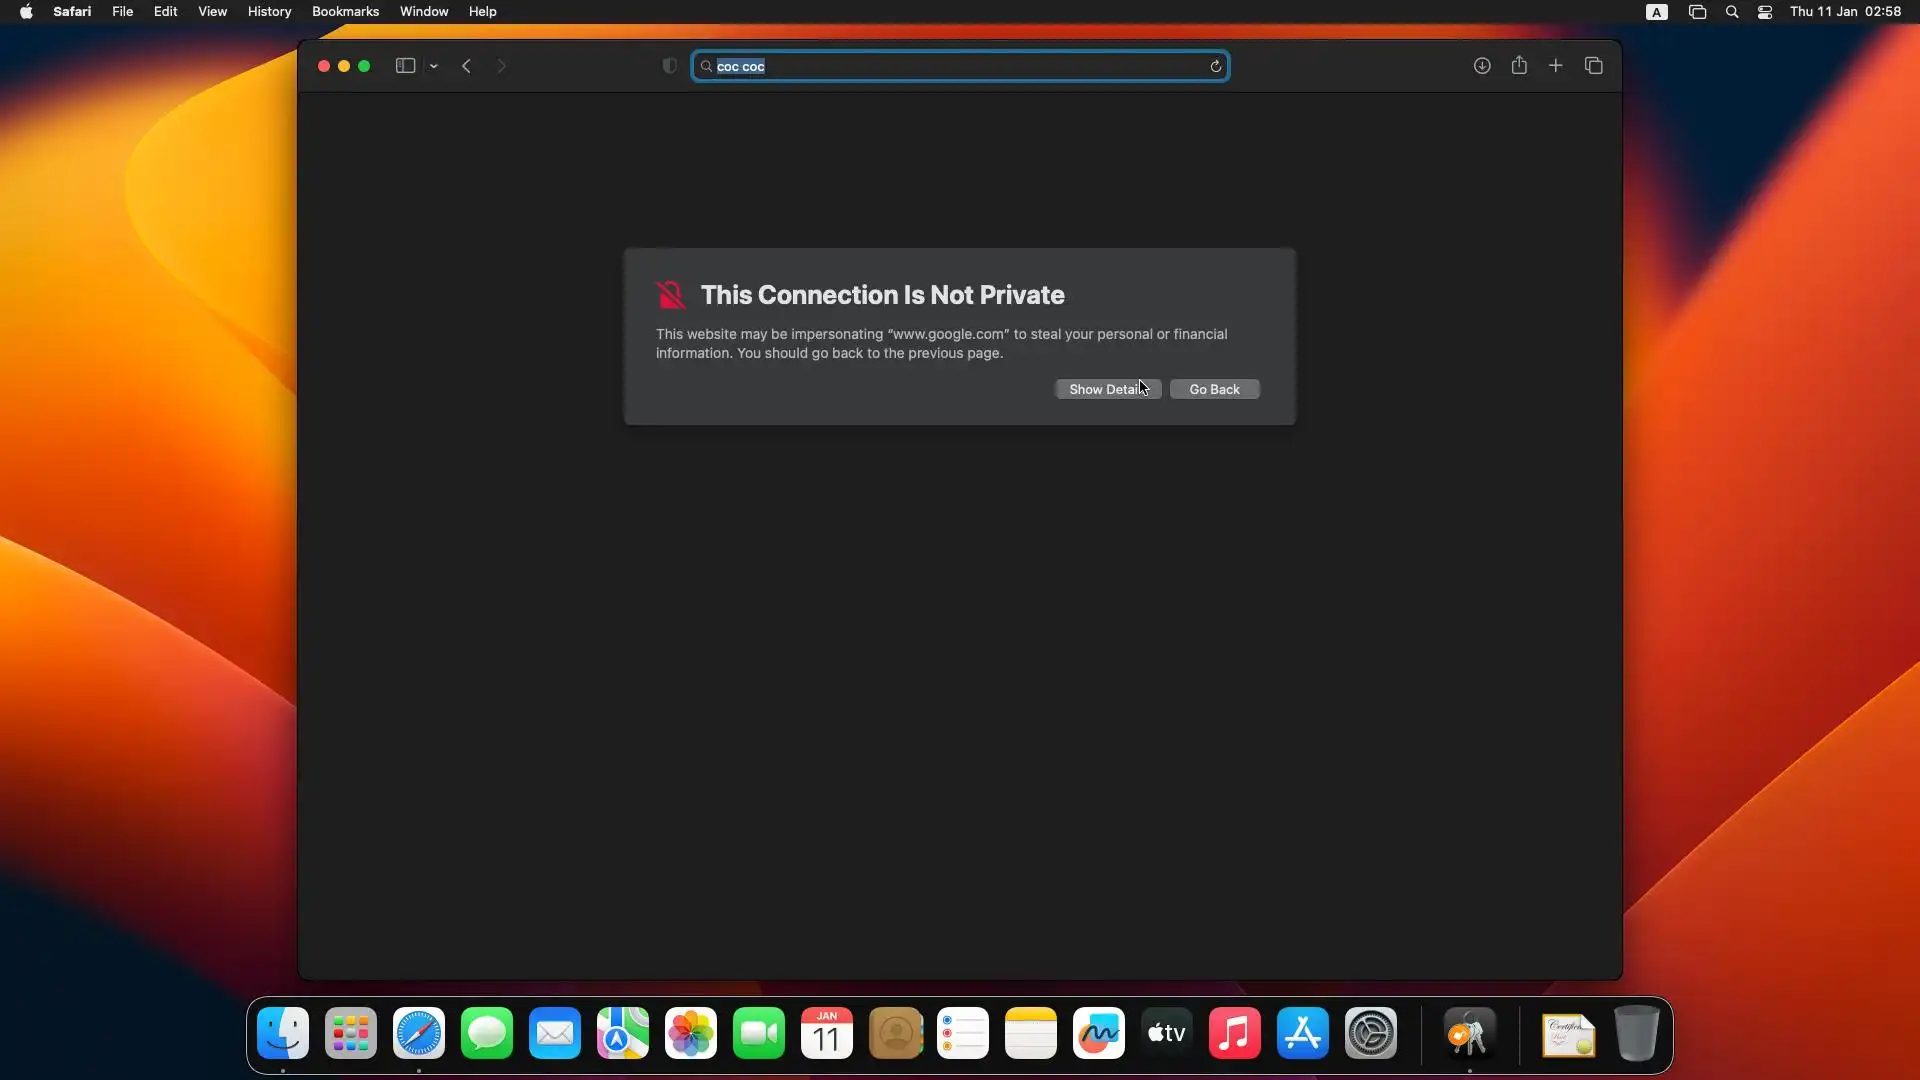The width and height of the screenshot is (1920, 1080).
Task: Open the History menu
Action: tap(269, 12)
